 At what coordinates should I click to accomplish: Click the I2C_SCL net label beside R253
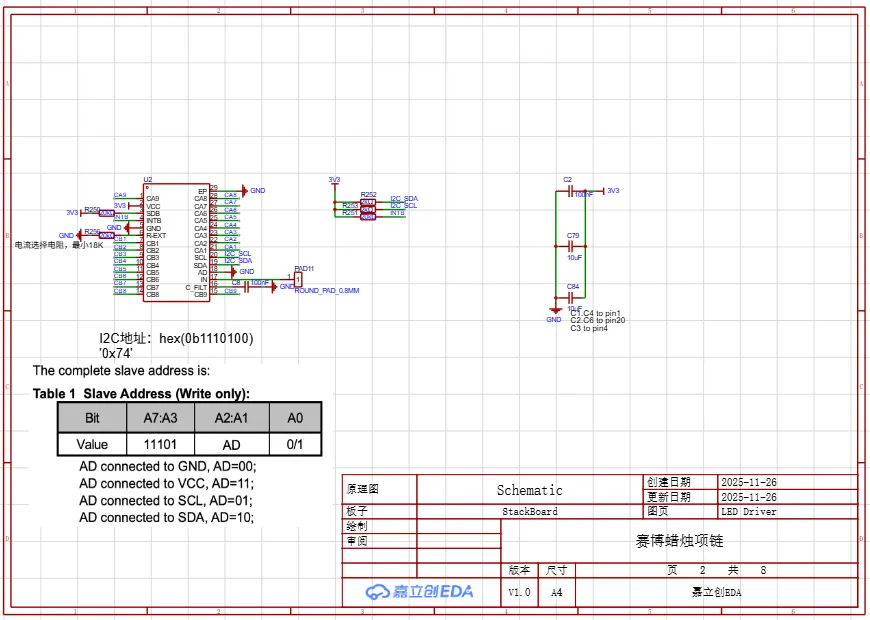tap(403, 206)
